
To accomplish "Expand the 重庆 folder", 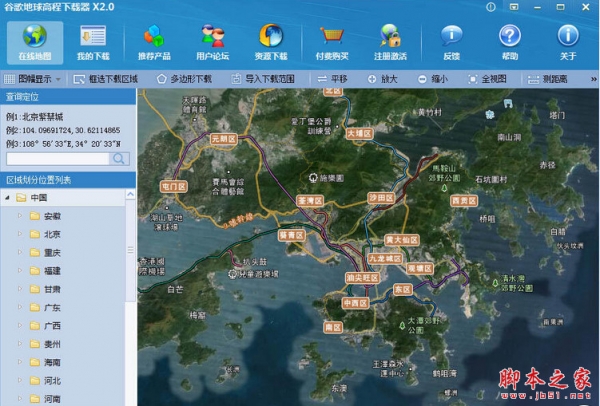I will 20,252.
